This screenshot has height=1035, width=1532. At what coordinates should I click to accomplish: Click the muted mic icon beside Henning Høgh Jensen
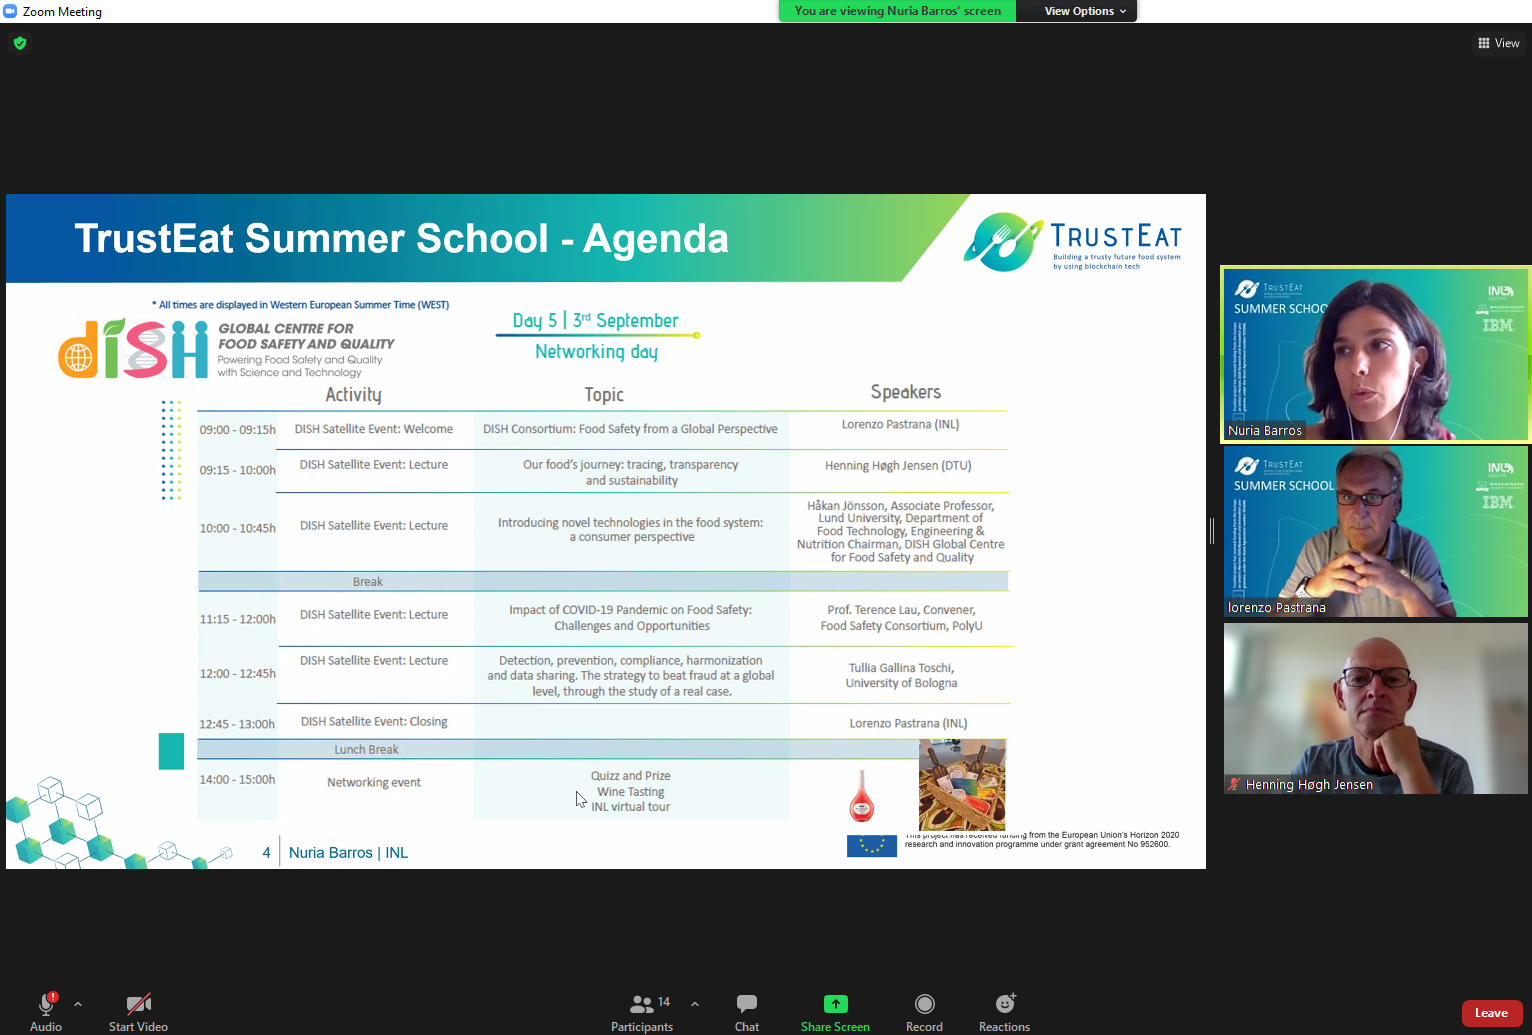(x=1234, y=784)
